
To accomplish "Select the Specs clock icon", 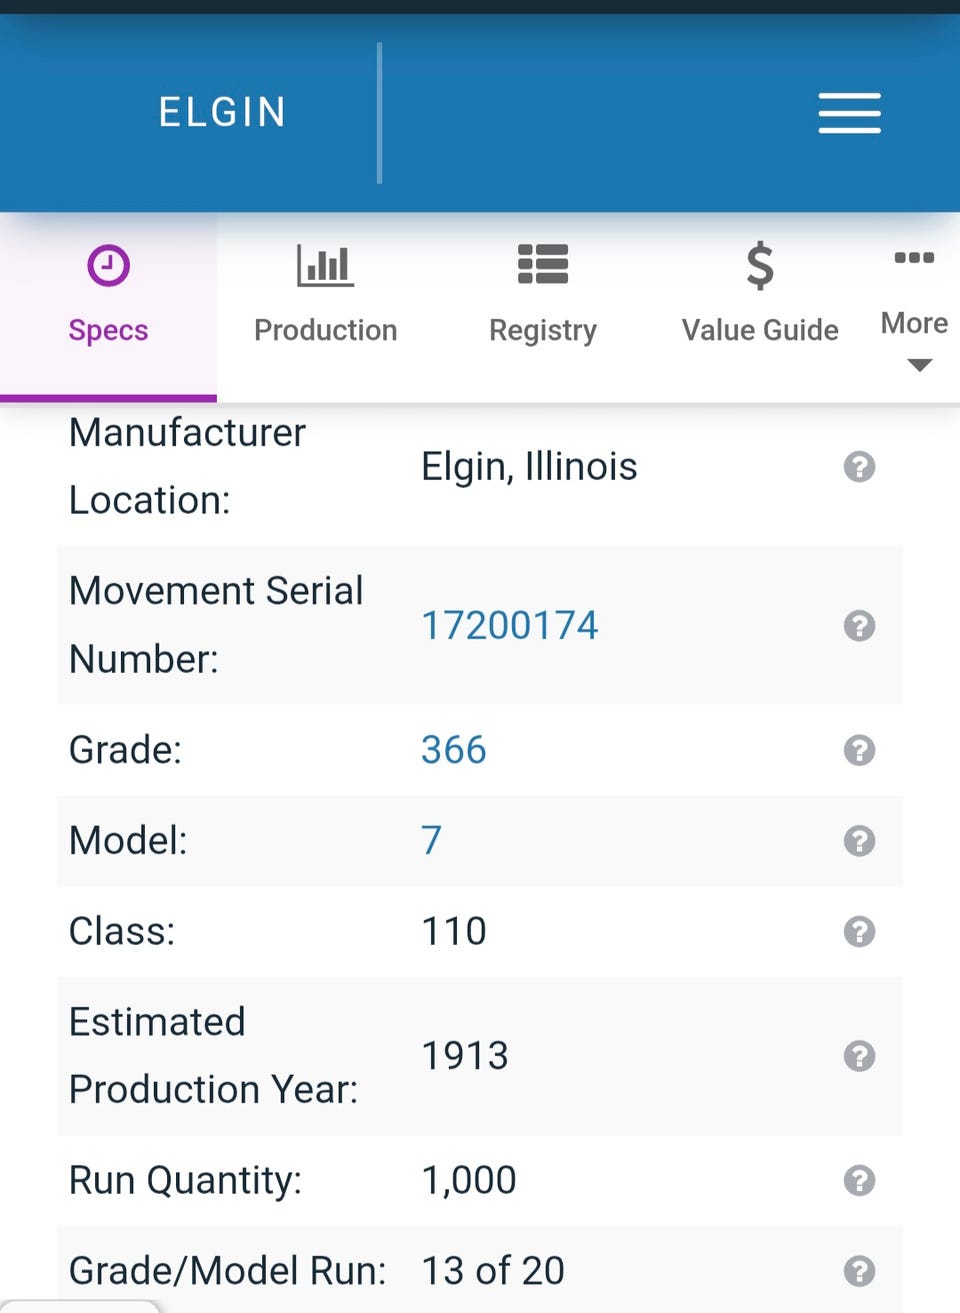I will tap(108, 266).
